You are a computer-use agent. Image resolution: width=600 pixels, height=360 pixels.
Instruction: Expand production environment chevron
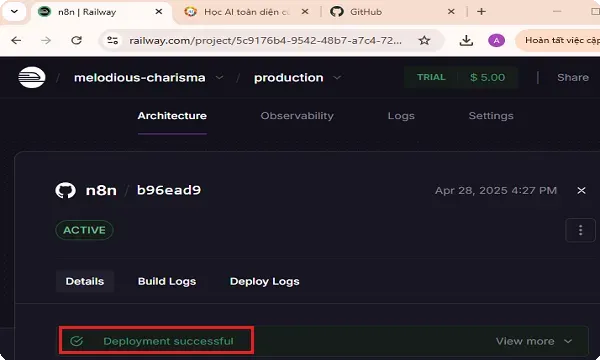337,78
